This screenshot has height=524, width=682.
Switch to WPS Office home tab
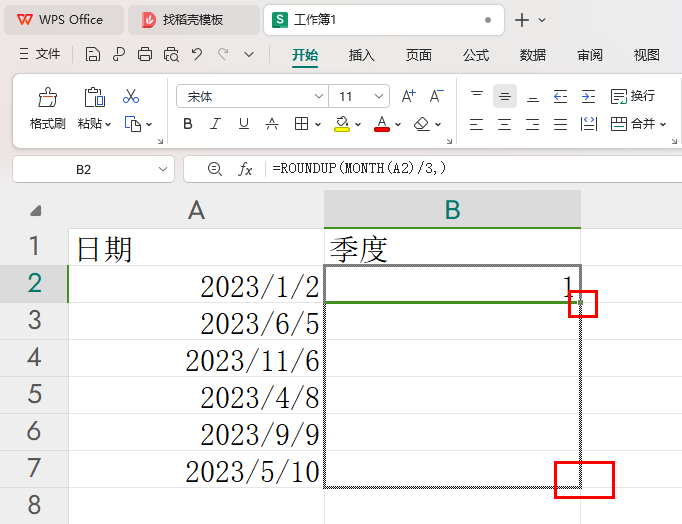64,20
